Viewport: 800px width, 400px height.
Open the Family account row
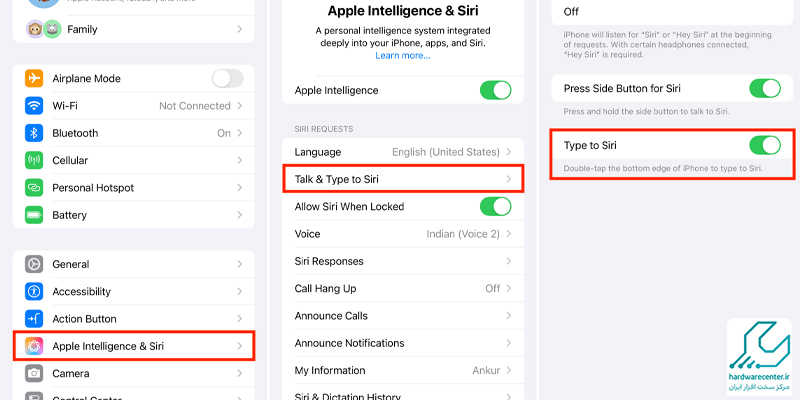point(134,30)
